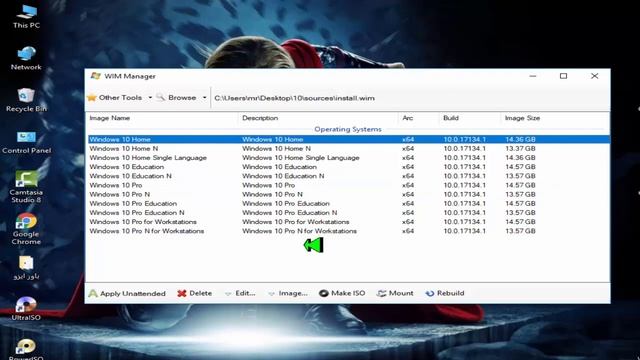Select the Windows 10 Education row
This screenshot has width=640, height=360.
[349, 167]
